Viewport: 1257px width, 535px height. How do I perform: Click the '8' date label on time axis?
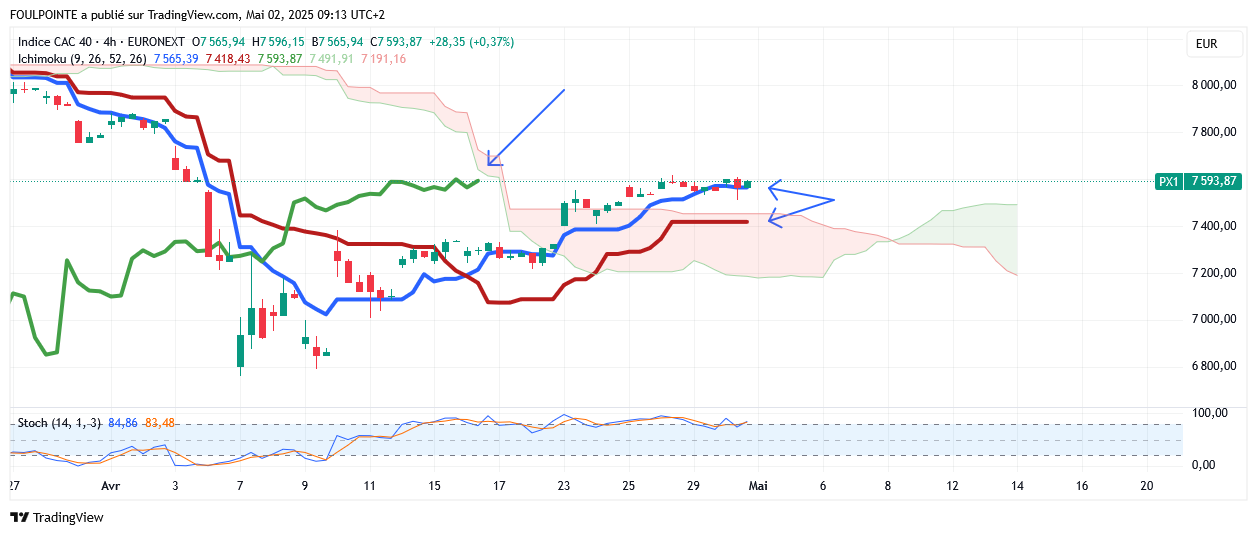click(x=888, y=485)
